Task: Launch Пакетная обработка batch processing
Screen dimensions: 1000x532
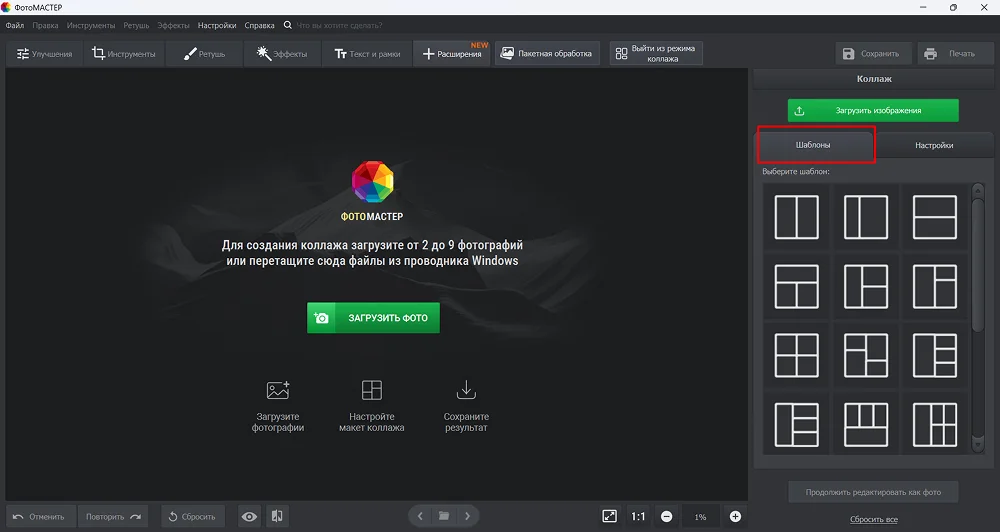Action: point(547,54)
